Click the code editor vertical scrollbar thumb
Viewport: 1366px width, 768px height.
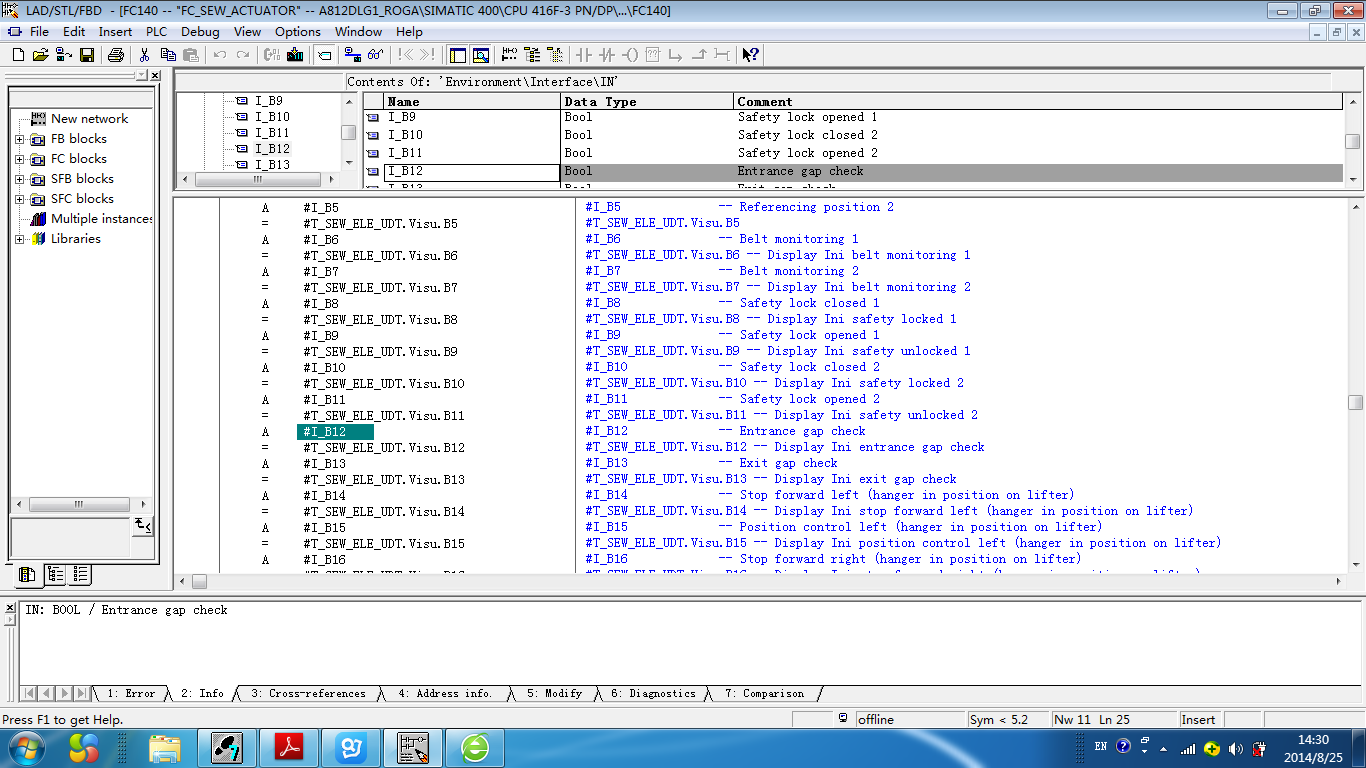point(1355,402)
